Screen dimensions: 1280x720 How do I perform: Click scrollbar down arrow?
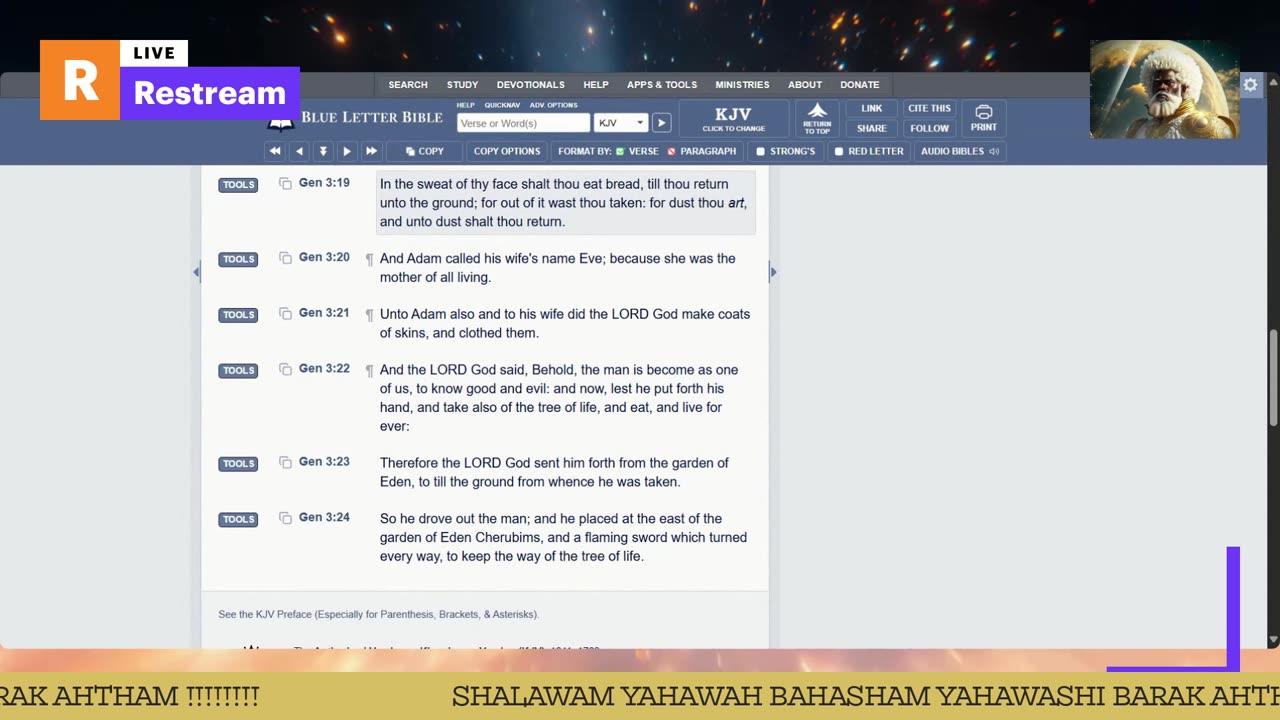[1273, 640]
